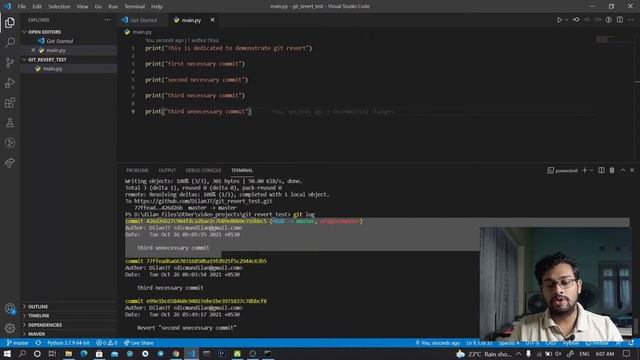
Task: Close main.py in Open Editors list
Action: click(x=33, y=50)
